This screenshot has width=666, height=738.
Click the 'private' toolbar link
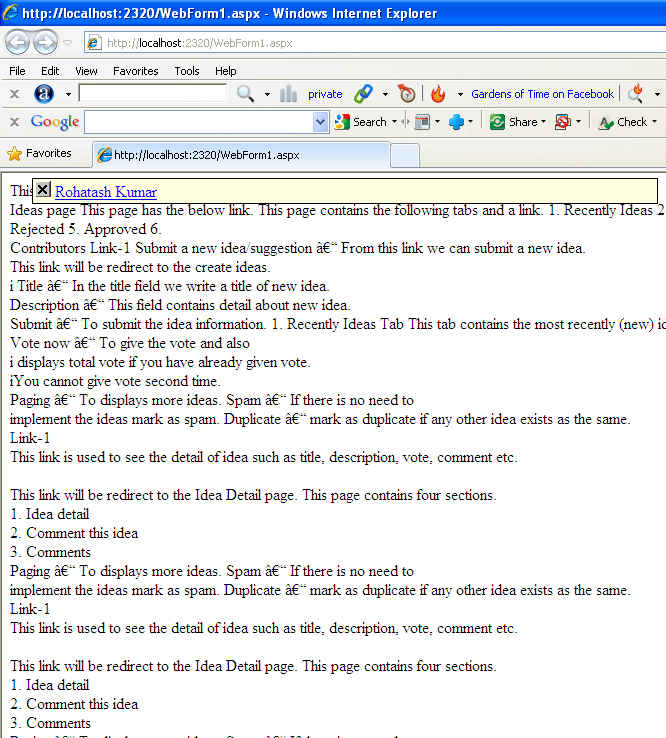(x=325, y=94)
